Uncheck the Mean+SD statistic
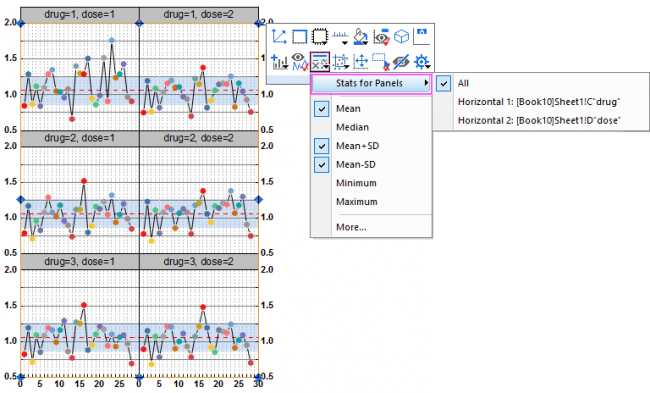This screenshot has width=650, height=393. pos(322,146)
